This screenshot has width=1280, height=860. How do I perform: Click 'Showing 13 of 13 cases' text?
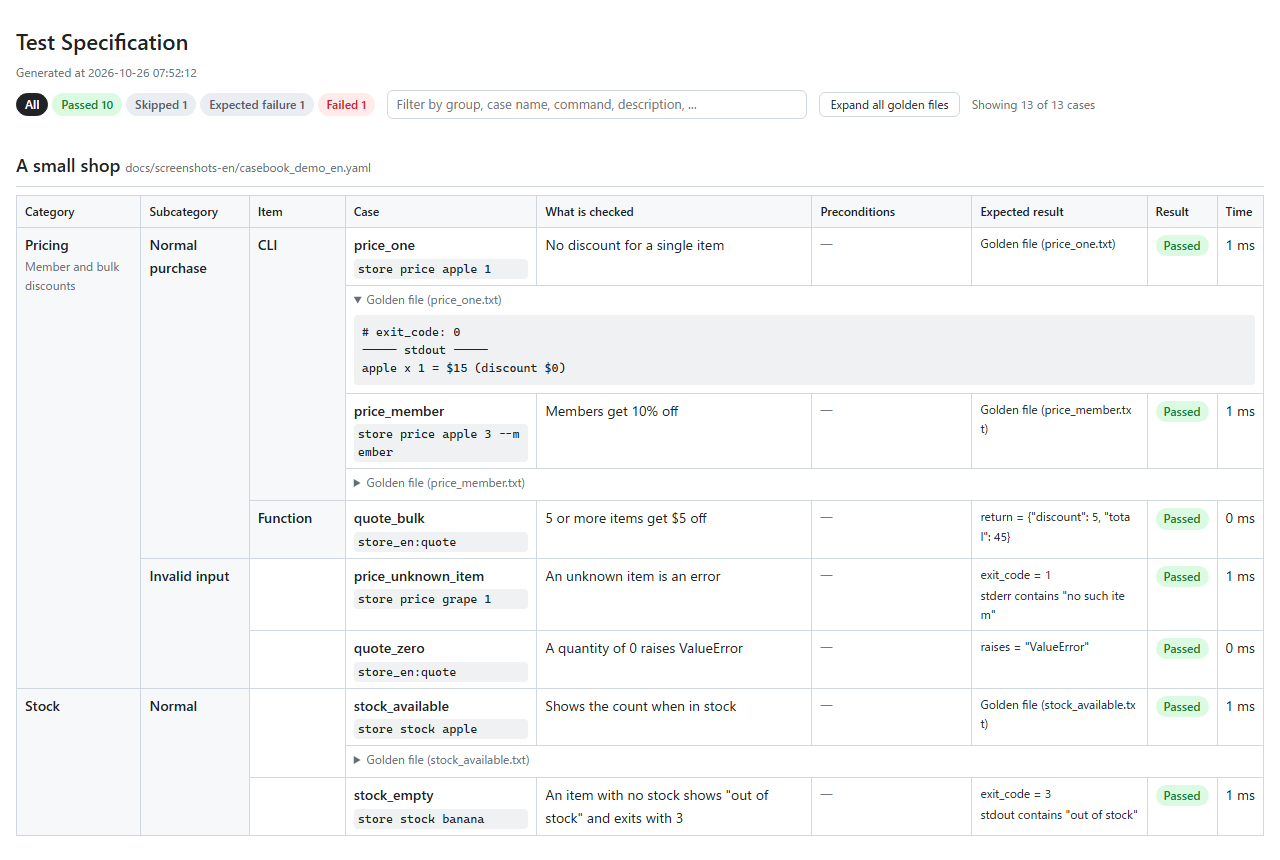point(1033,105)
